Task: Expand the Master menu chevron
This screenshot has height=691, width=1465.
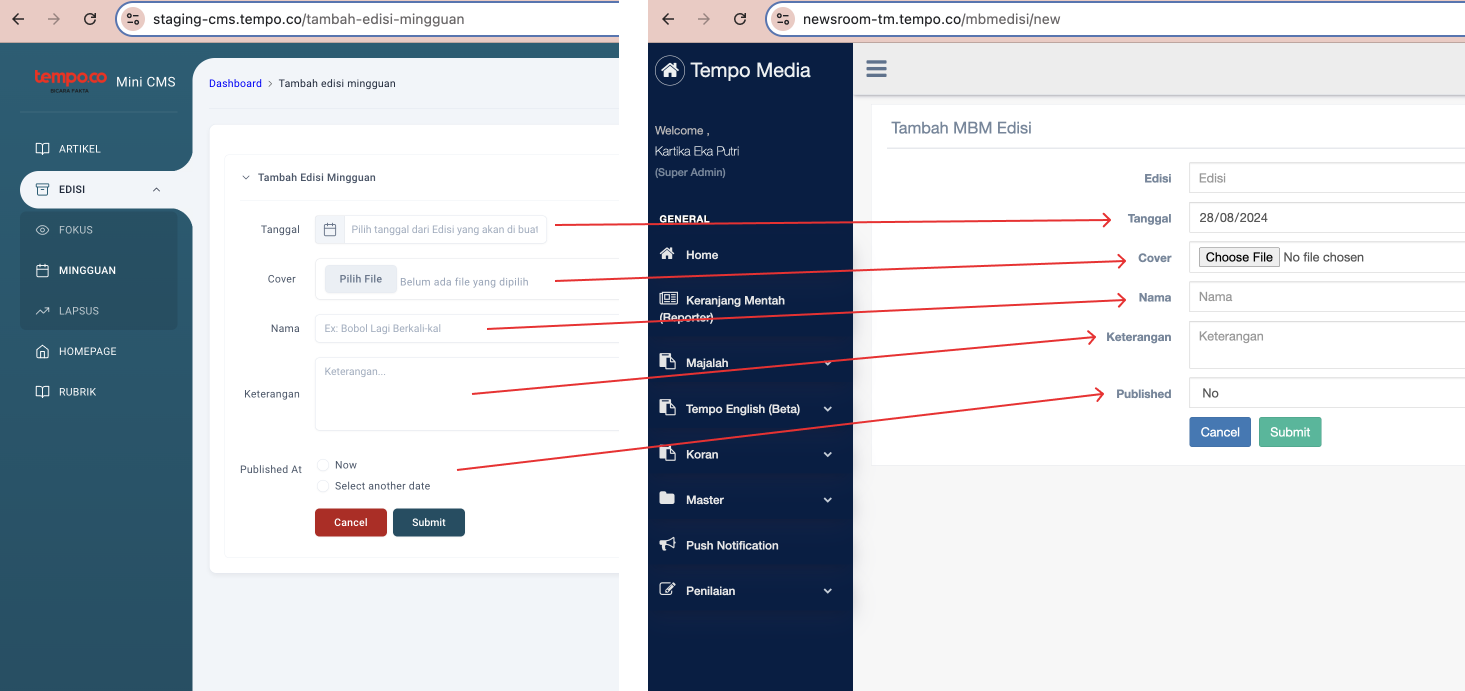Action: pos(827,500)
